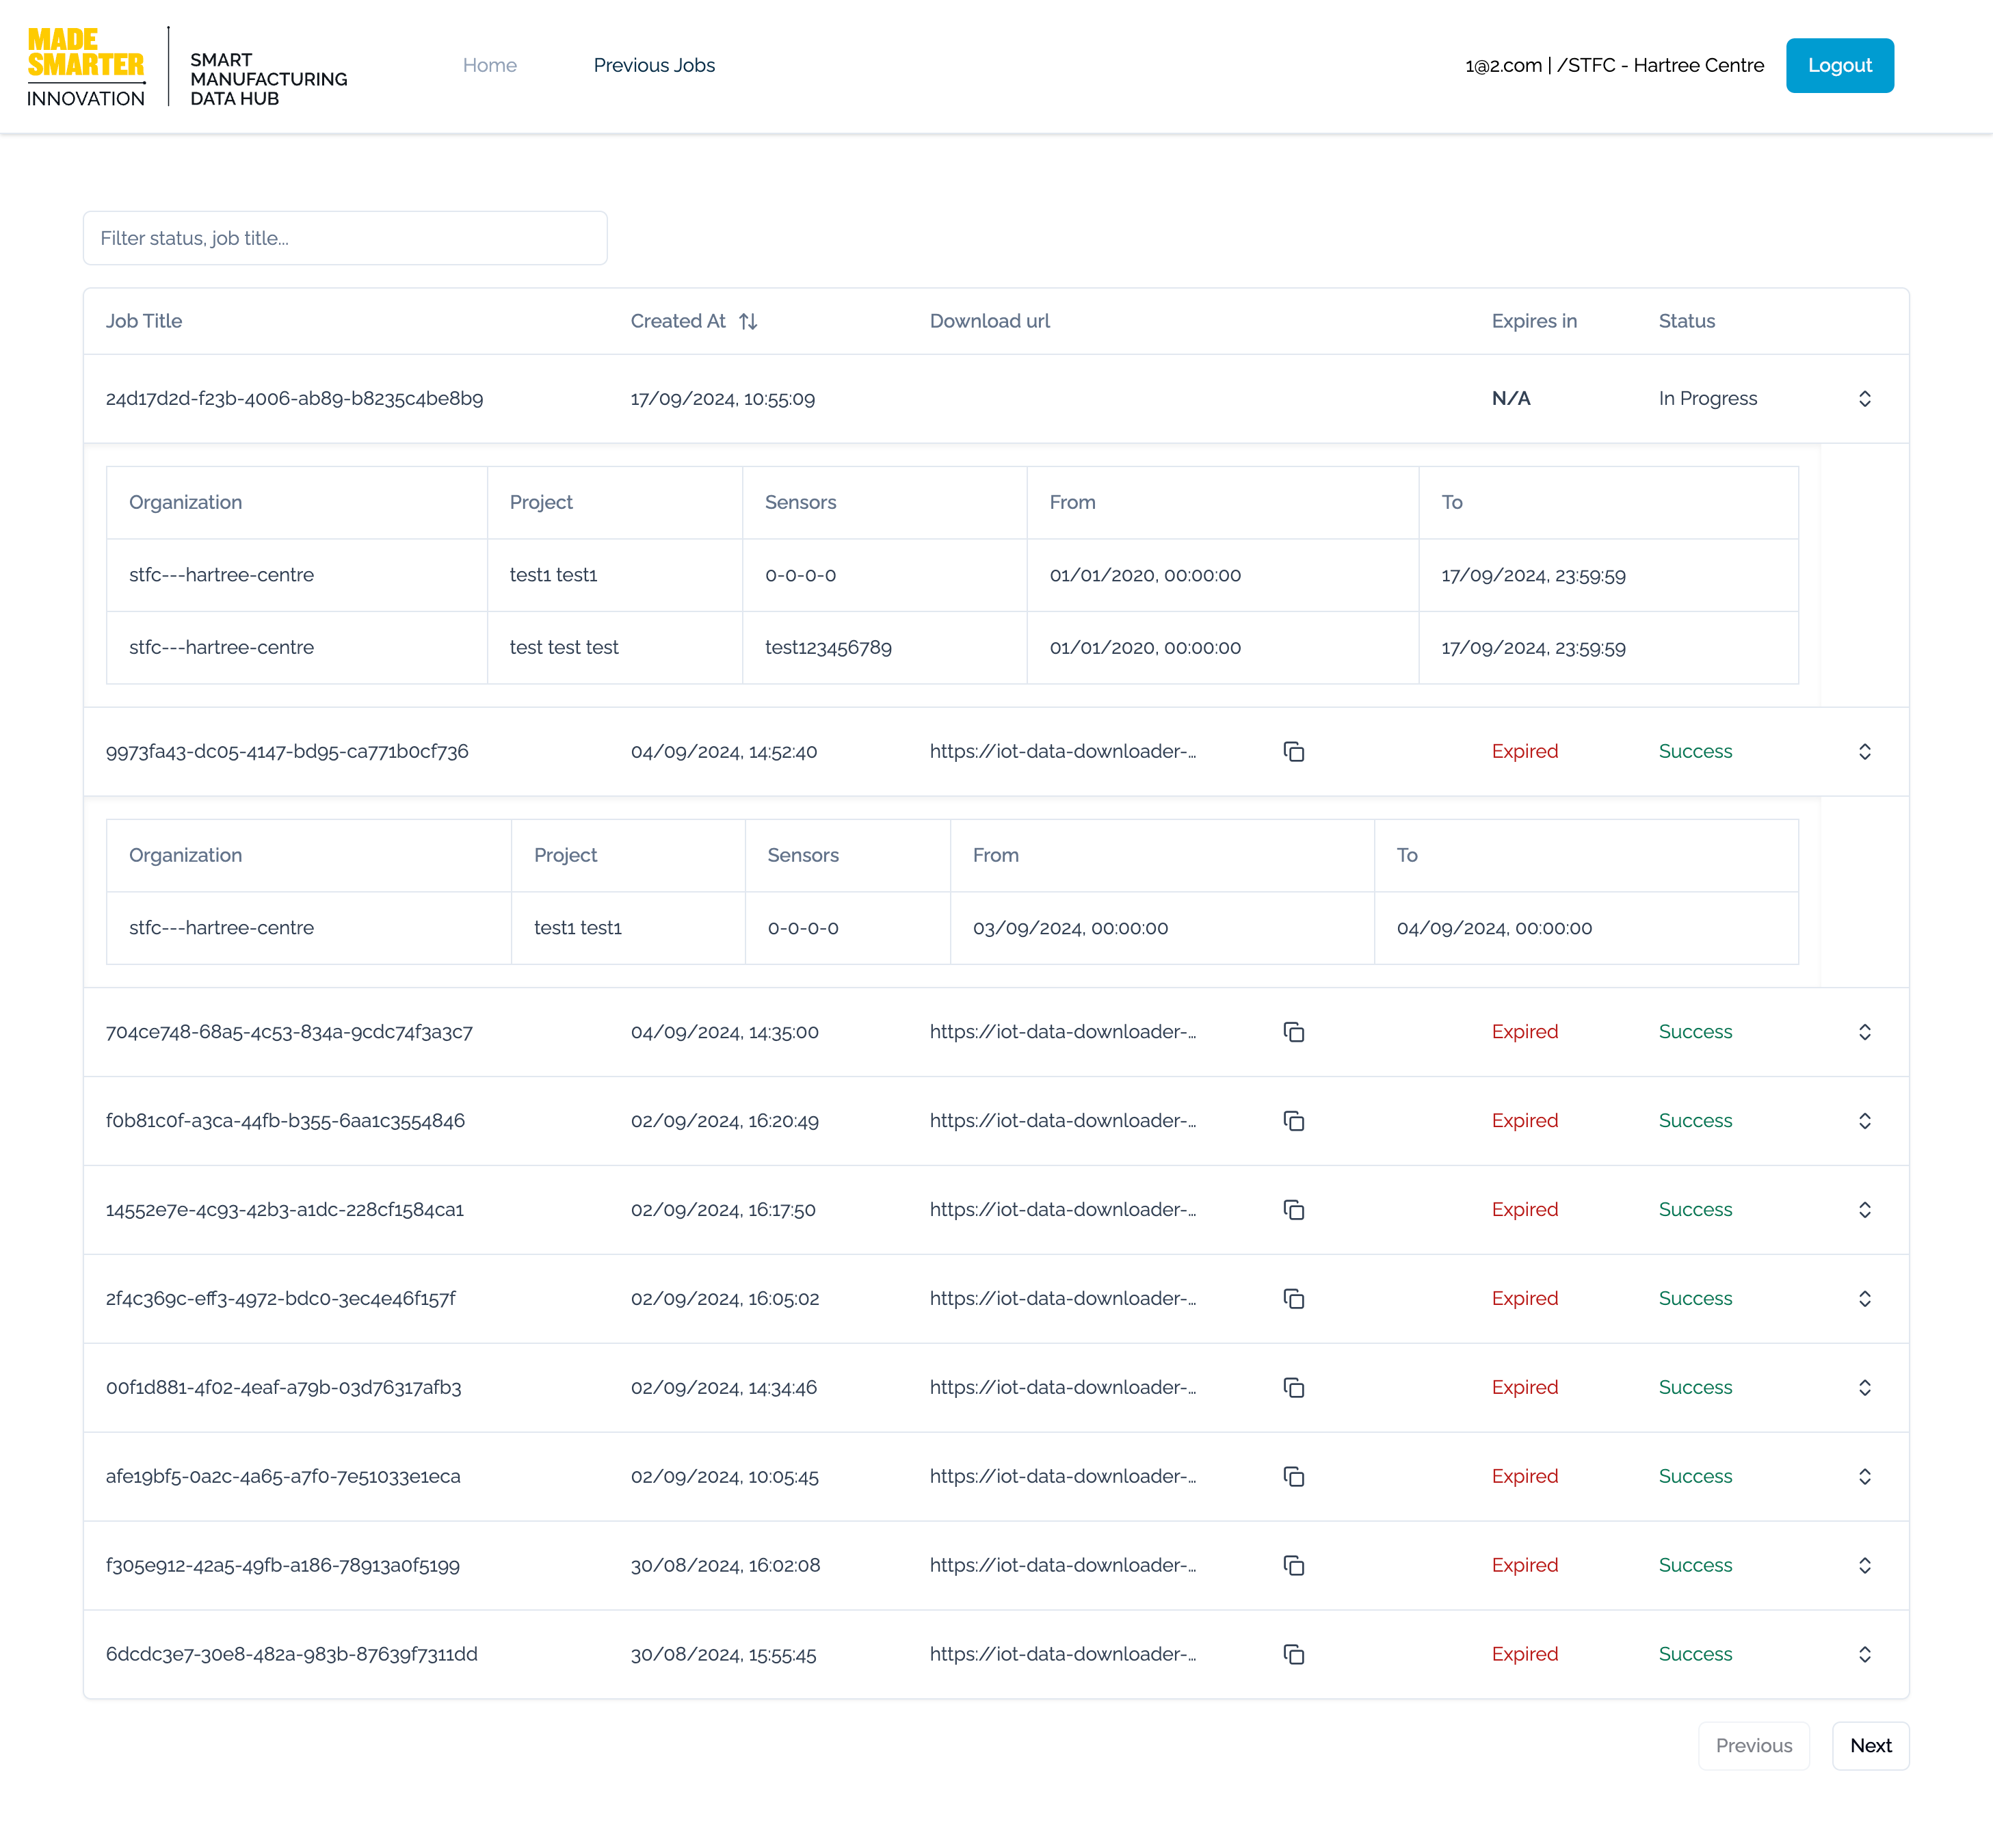Copy download URL for job 14552e7e
This screenshot has height=1848, width=1993.
tap(1293, 1210)
